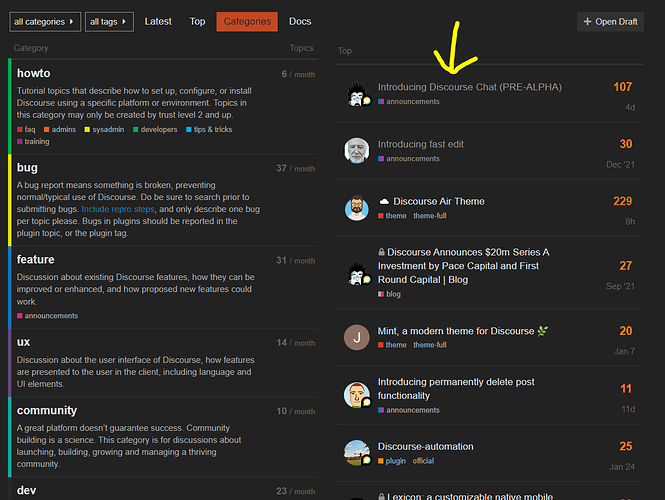Open theme-full tag under Discourse Air Theme
Viewport: 665px width, 500px height.
coord(430,216)
